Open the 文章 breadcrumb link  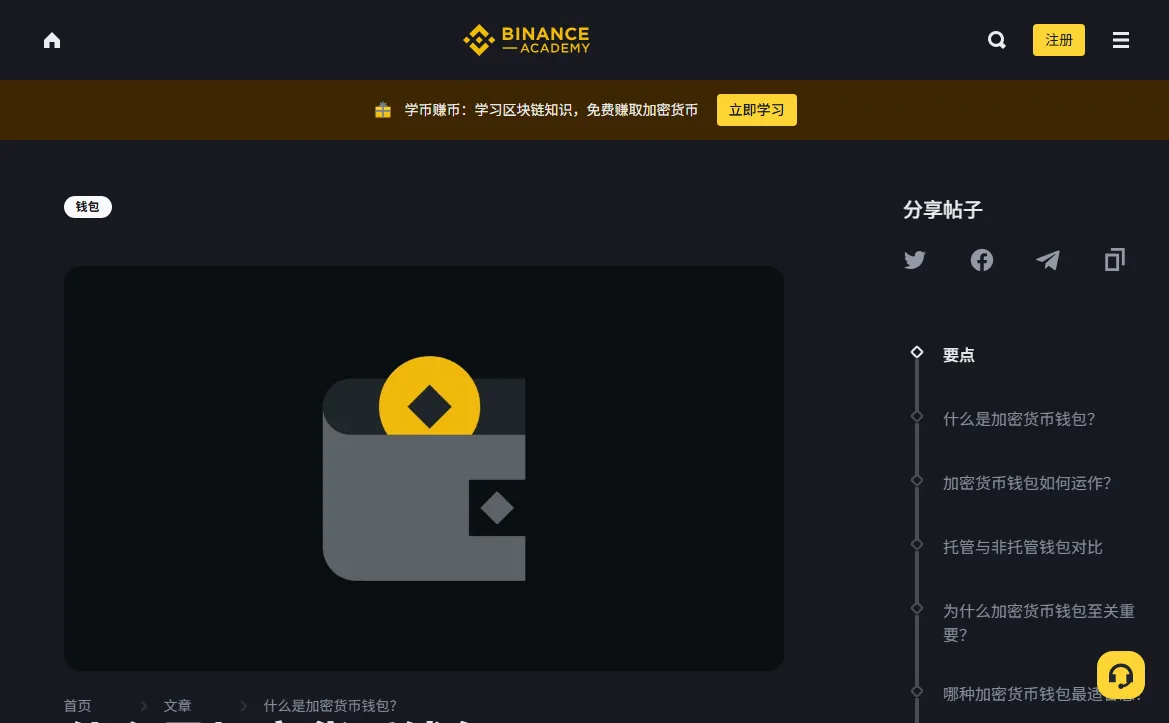click(177, 706)
